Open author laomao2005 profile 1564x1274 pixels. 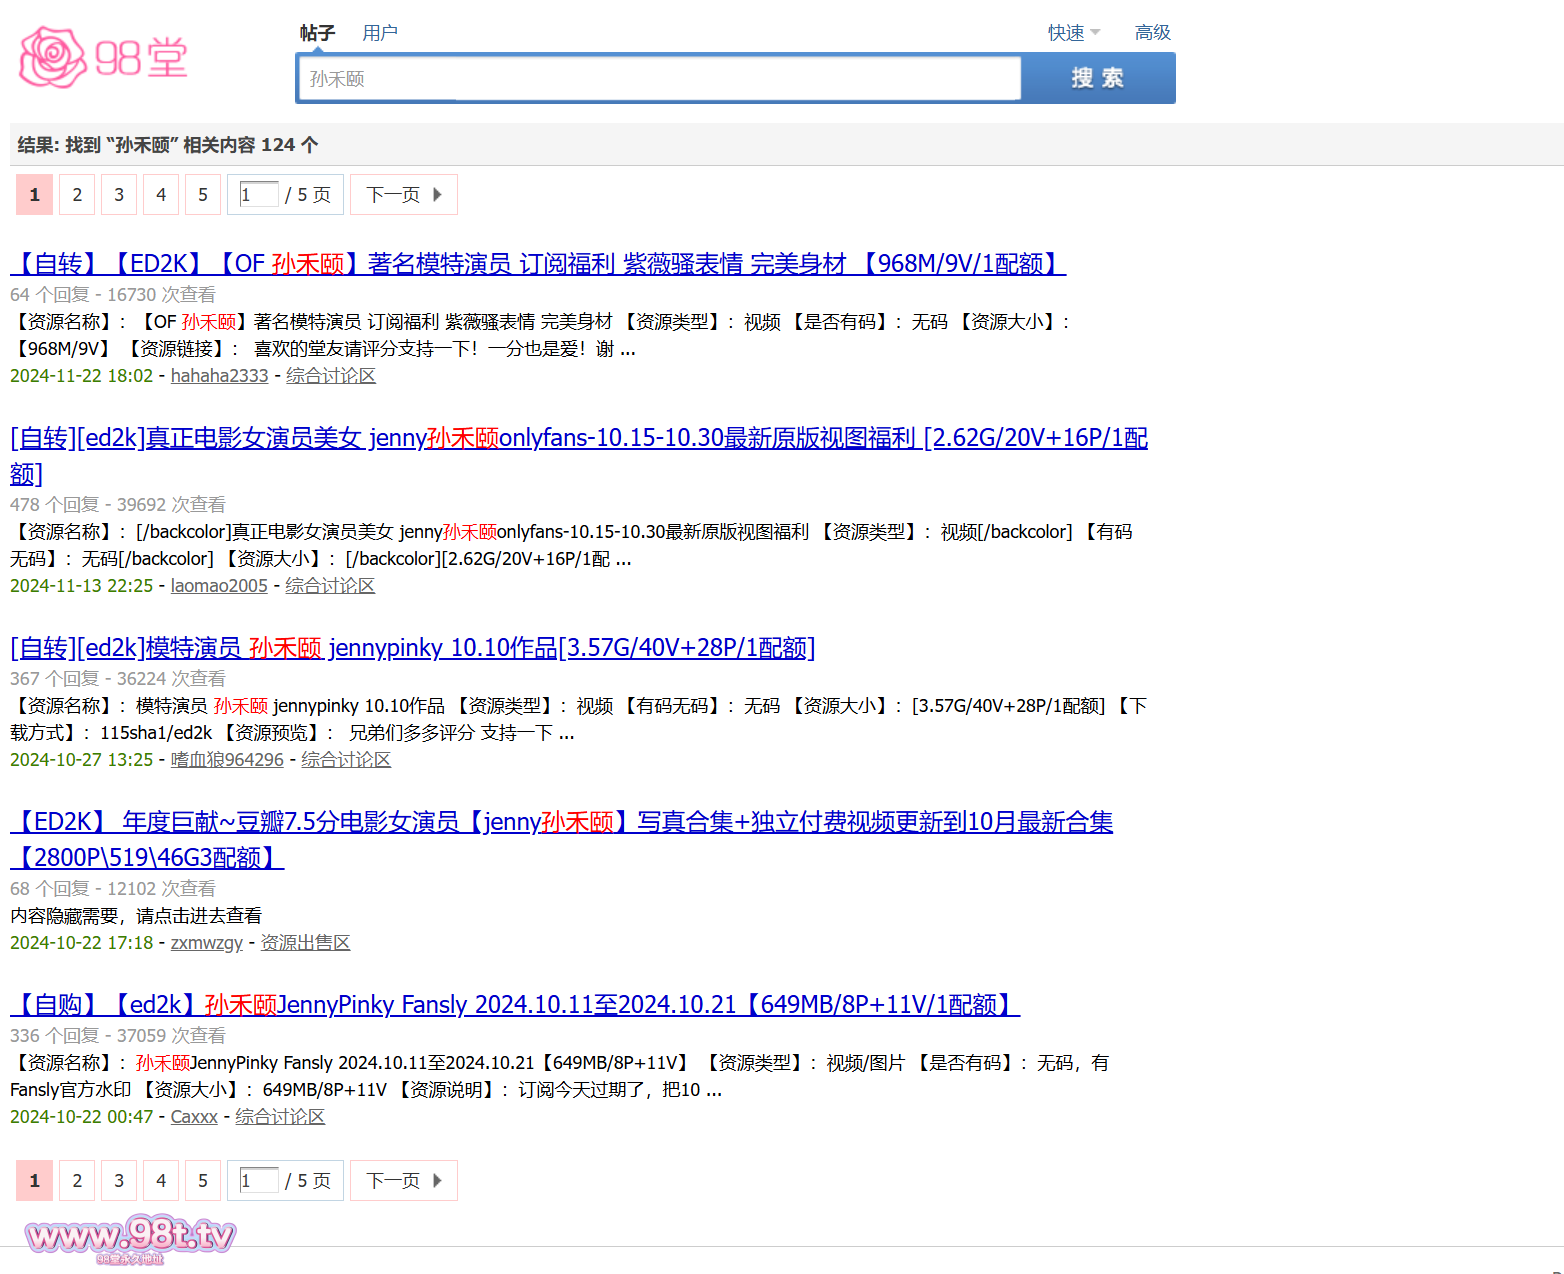(219, 586)
